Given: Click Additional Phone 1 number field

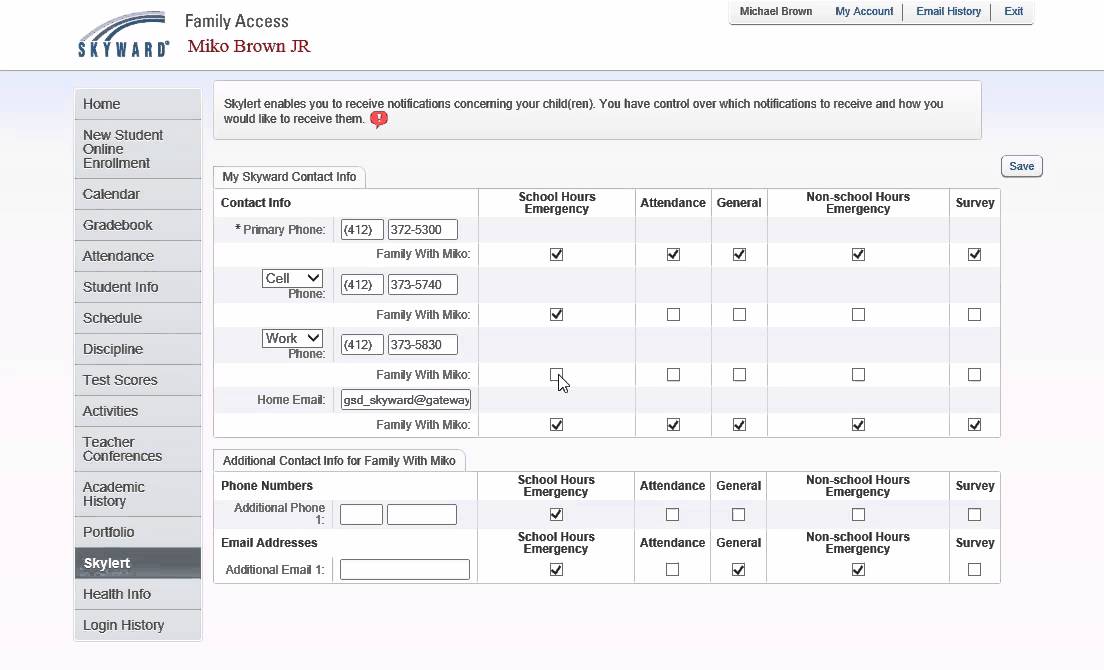Looking at the screenshot, I should point(422,514).
